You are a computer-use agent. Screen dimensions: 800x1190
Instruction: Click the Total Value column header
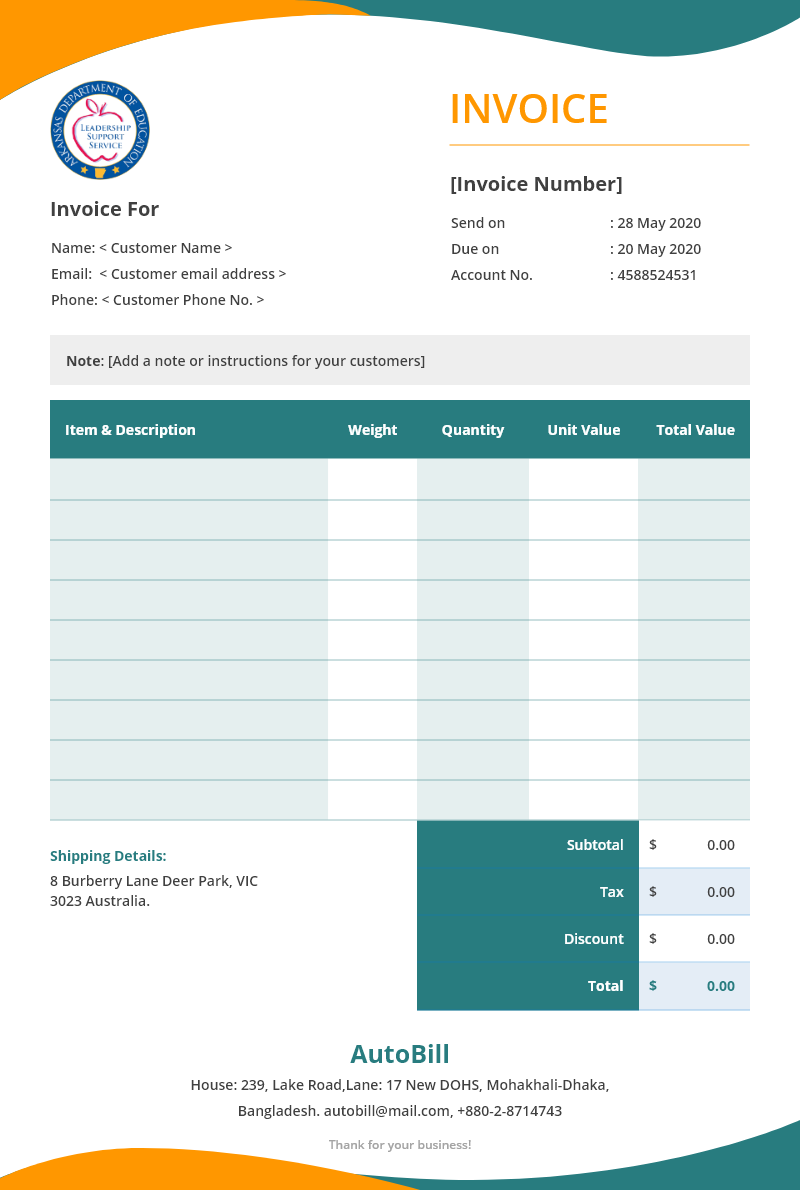click(x=695, y=430)
